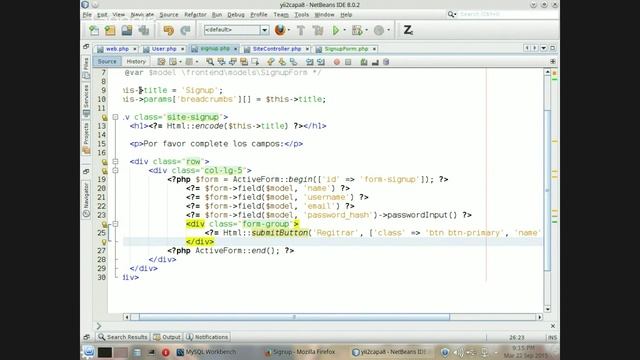Click Find Next Occurrence icon

(233, 62)
